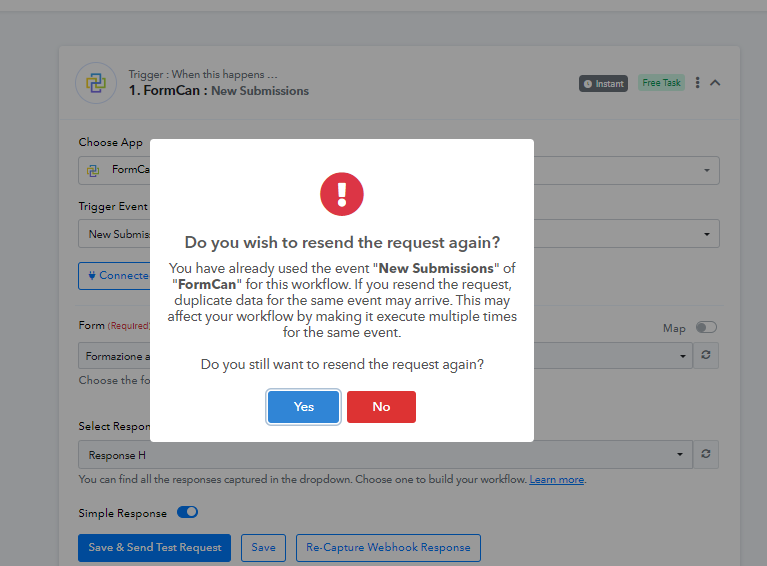The image size is (767, 566).
Task: Confirm resend by clicking Yes
Action: coord(303,407)
